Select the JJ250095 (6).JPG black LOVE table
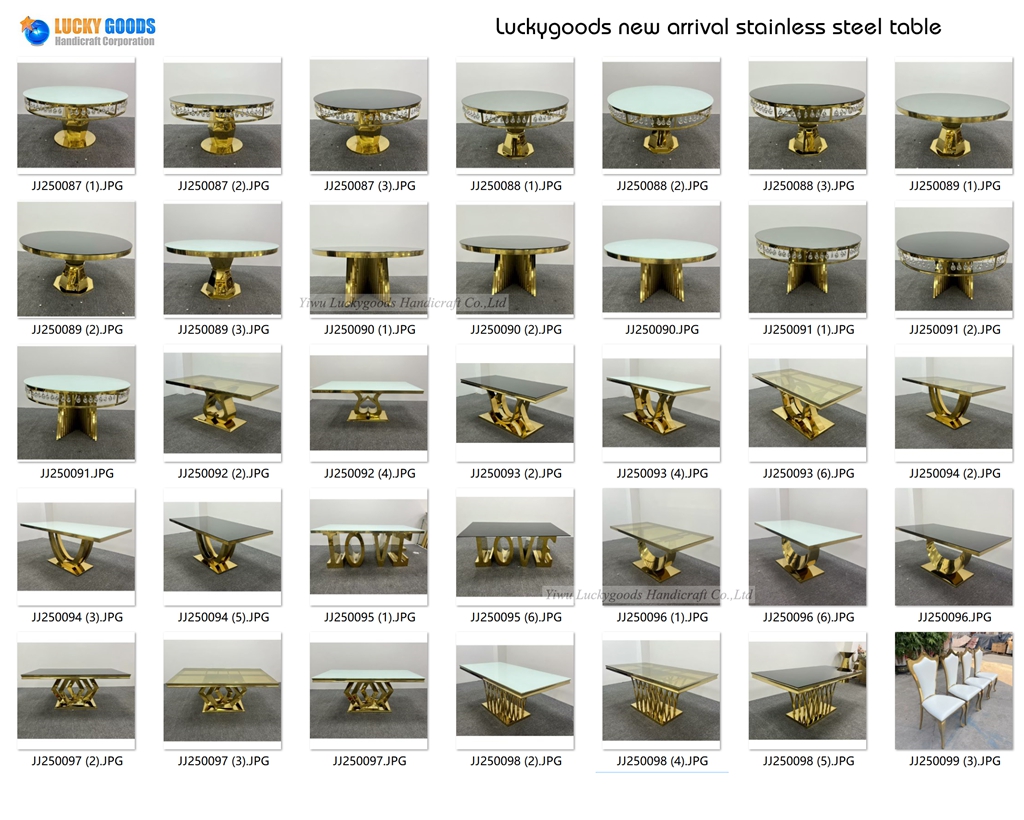Viewport: 1024px width, 820px height. (515, 549)
